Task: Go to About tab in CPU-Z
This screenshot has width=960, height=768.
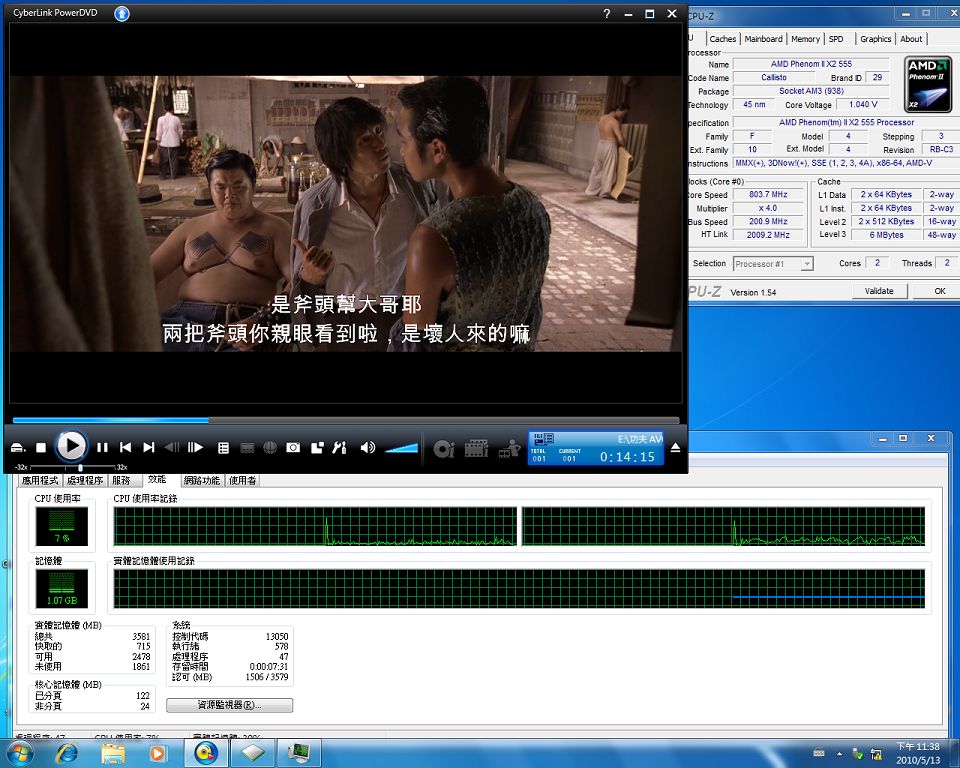Action: pyautogui.click(x=911, y=39)
